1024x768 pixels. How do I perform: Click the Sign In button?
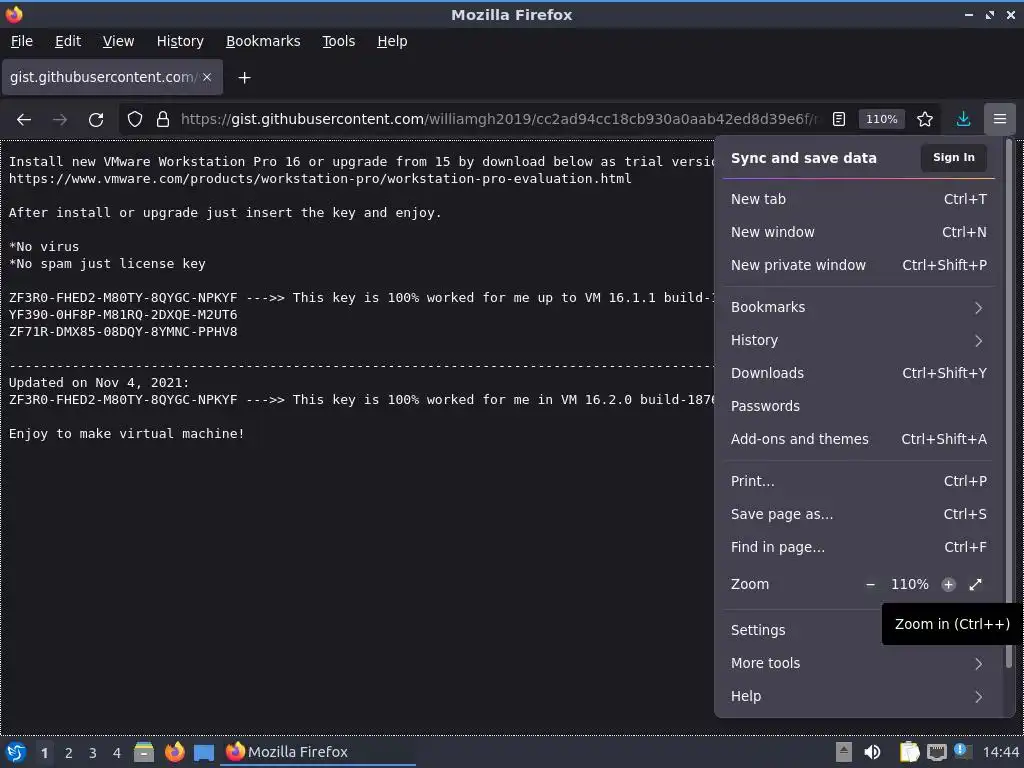(953, 157)
